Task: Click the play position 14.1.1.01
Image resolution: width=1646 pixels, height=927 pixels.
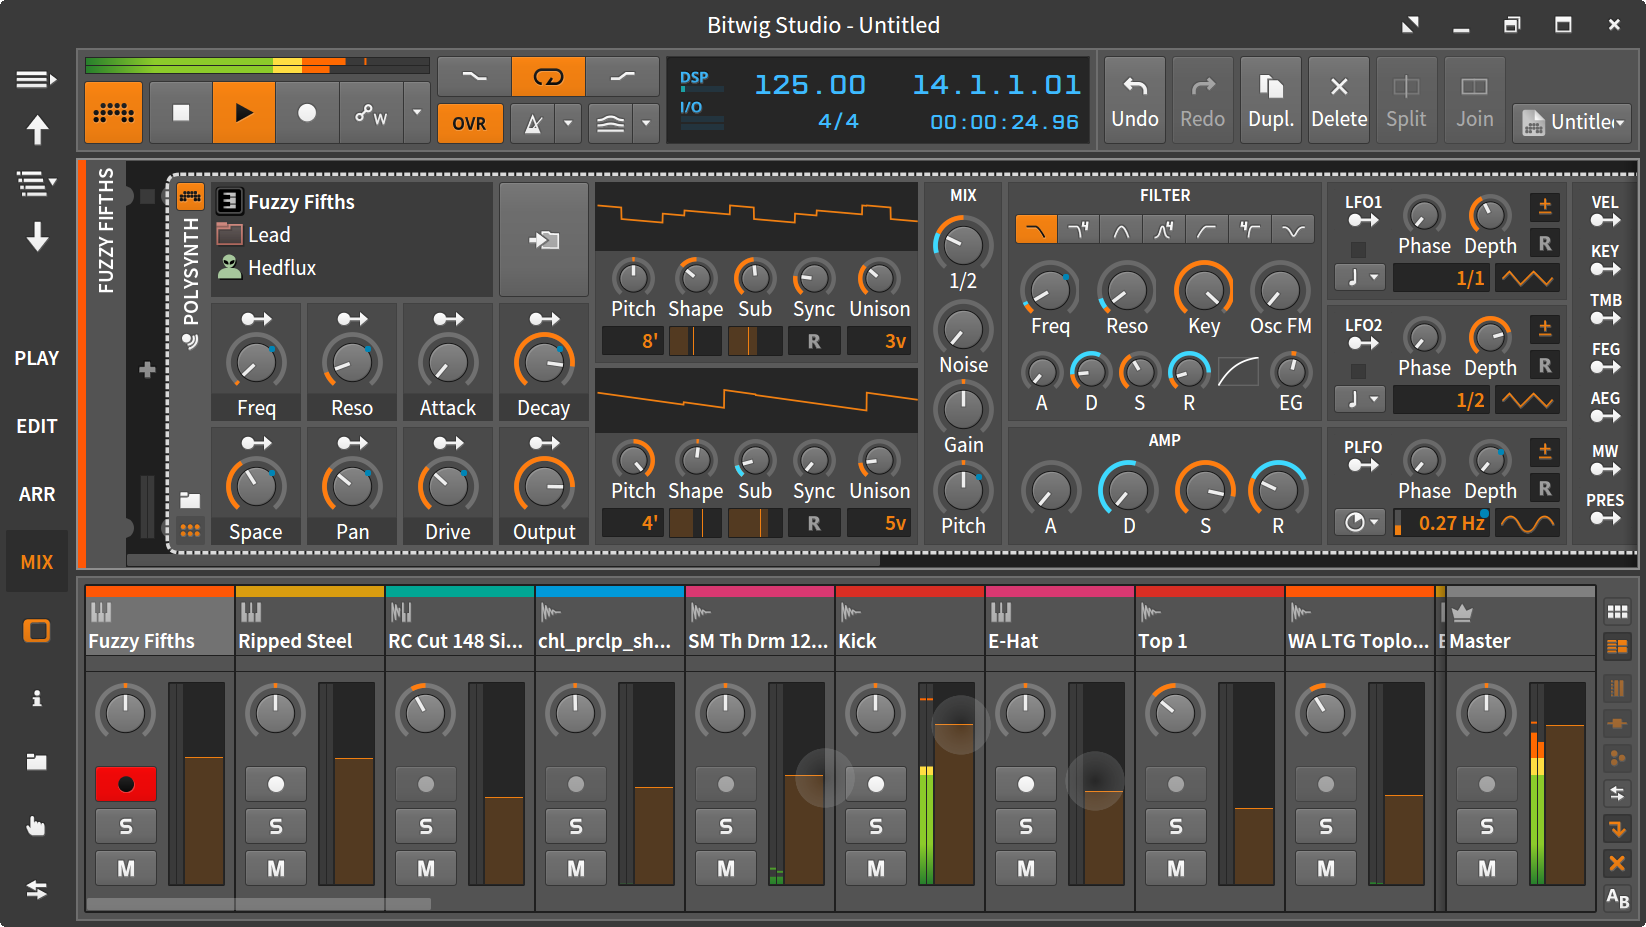Action: click(996, 85)
